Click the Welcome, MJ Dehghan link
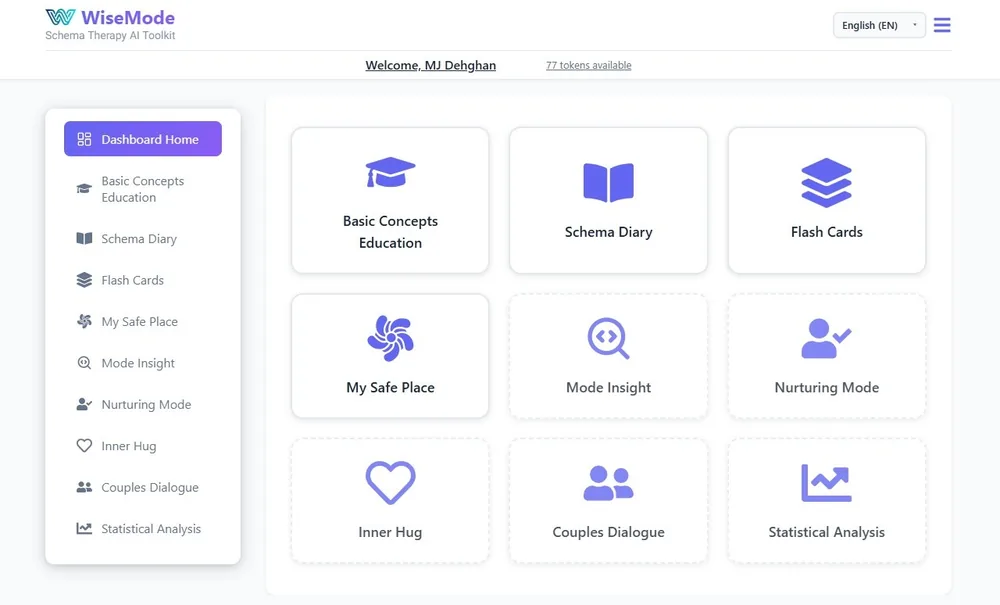Viewport: 1000px width, 605px height. (x=430, y=65)
